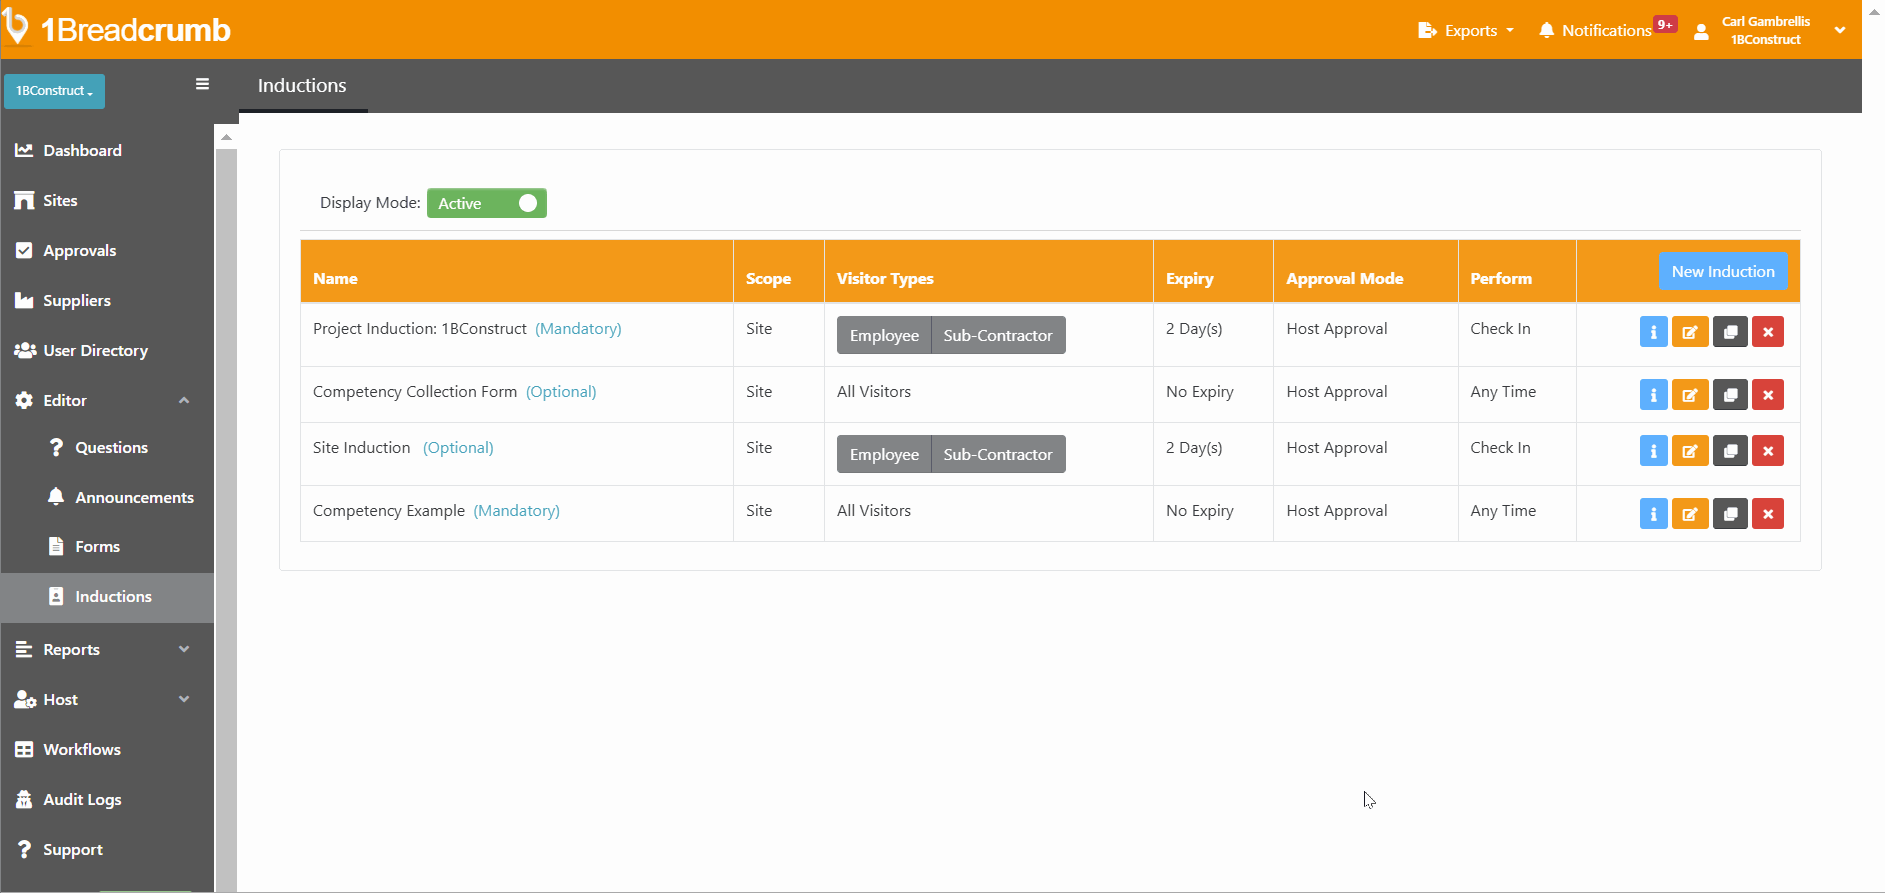Edit the Project Induction: 1BConstruct row
1885x893 pixels.
tap(1690, 332)
